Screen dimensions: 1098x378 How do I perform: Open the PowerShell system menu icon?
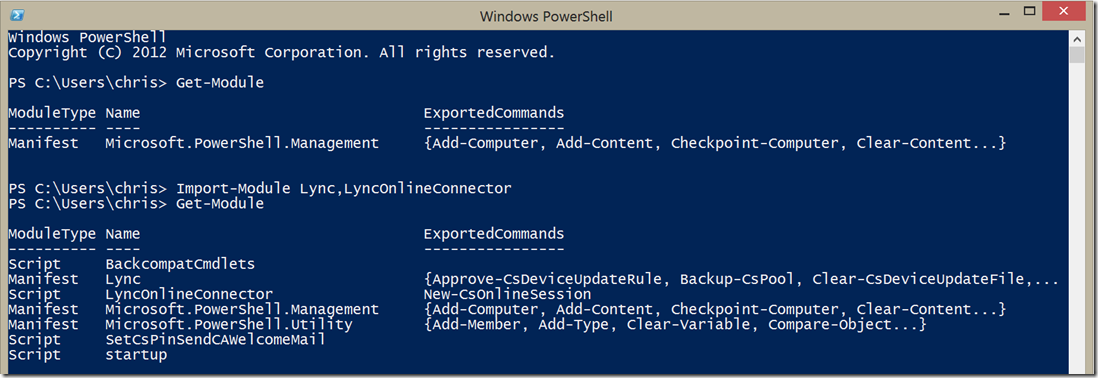pyautogui.click(x=17, y=15)
